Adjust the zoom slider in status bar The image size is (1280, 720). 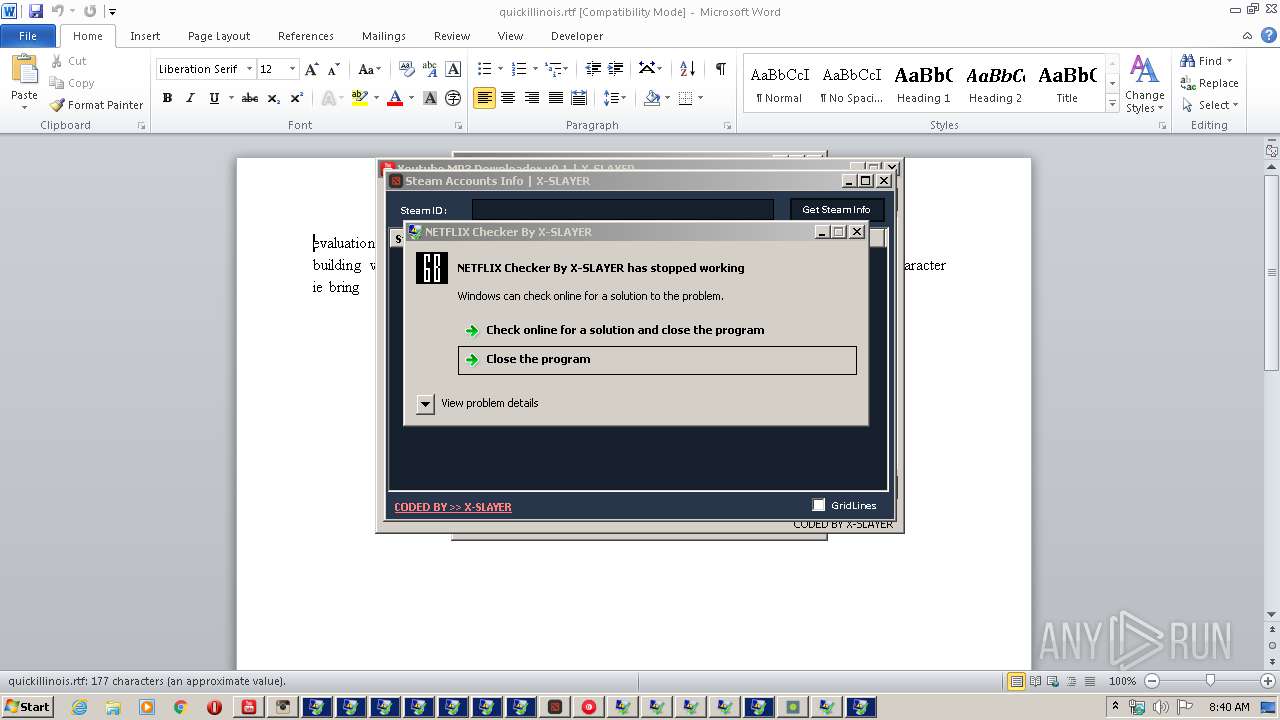[x=1210, y=681]
